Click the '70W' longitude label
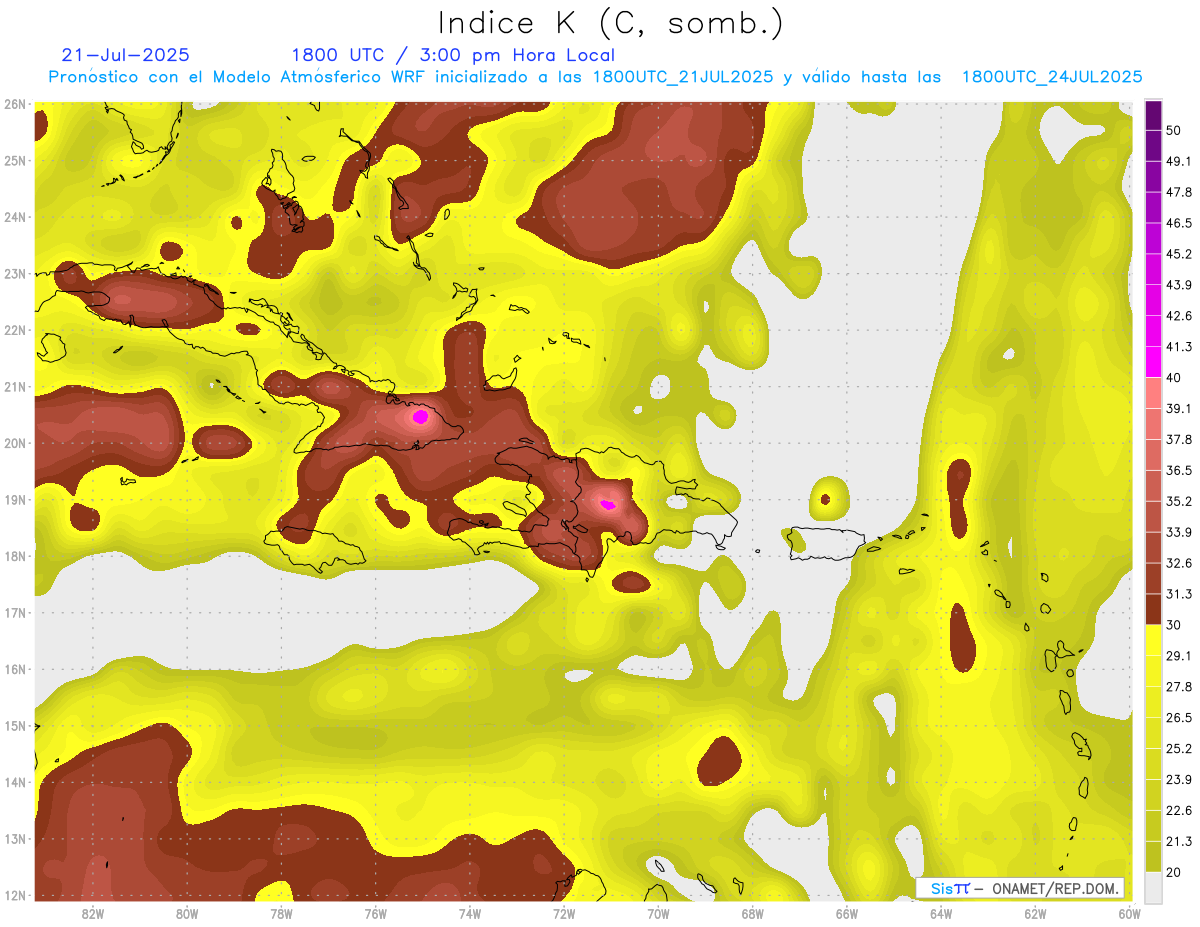 point(658,914)
